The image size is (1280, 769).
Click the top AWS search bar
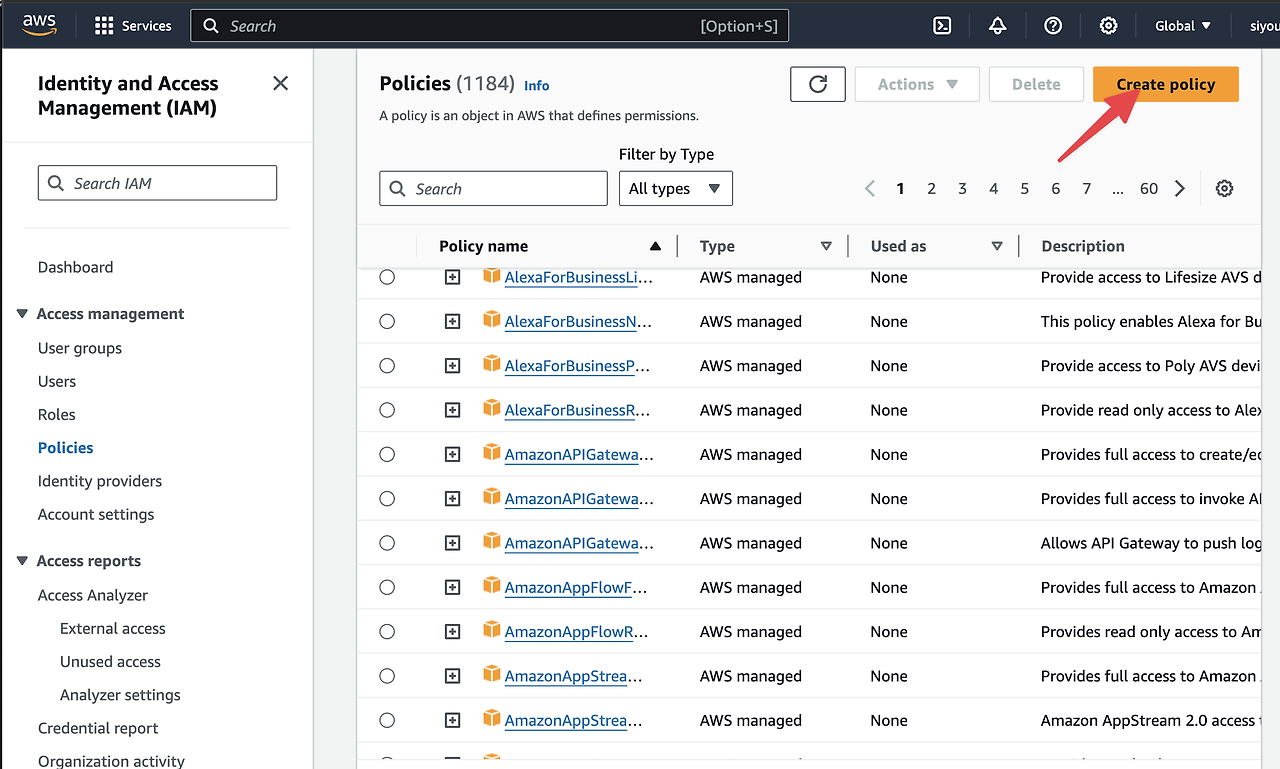(x=490, y=26)
